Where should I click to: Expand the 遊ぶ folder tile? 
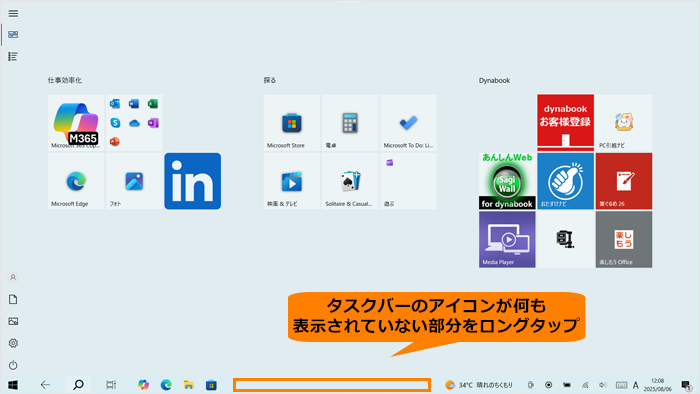click(x=408, y=181)
